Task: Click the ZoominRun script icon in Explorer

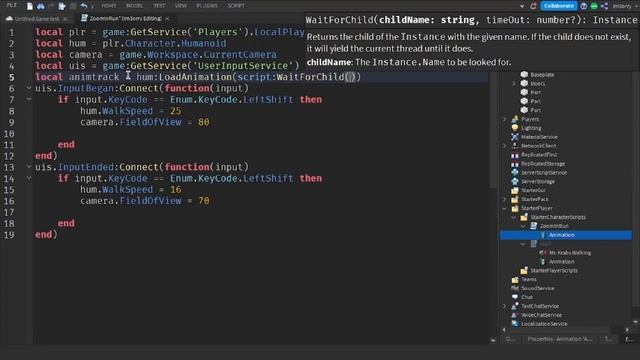Action: [x=533, y=226]
